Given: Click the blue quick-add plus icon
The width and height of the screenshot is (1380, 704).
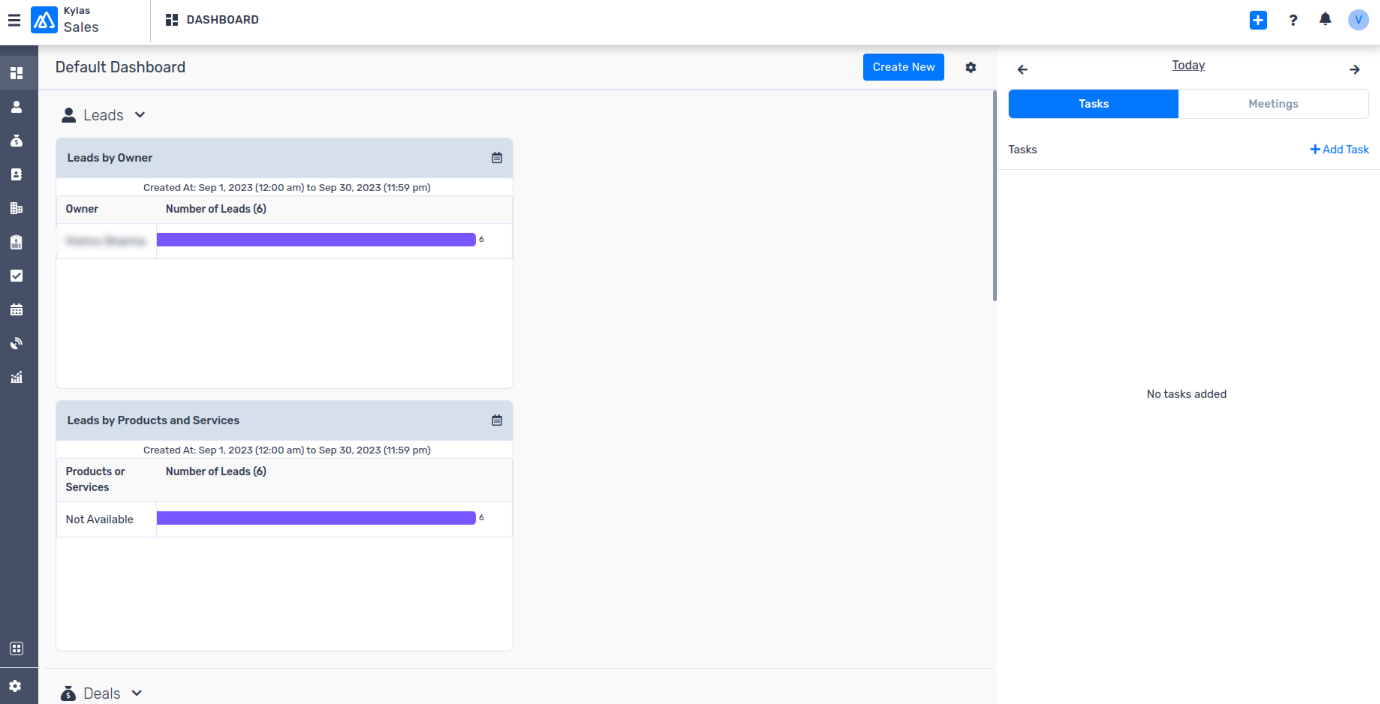Looking at the screenshot, I should 1258,20.
